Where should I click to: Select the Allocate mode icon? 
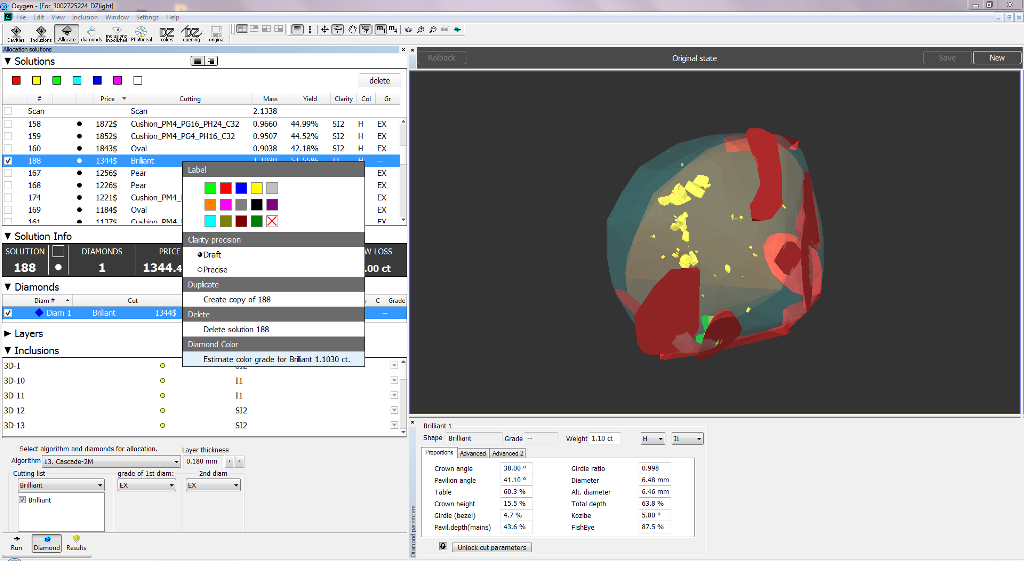pyautogui.click(x=66, y=33)
